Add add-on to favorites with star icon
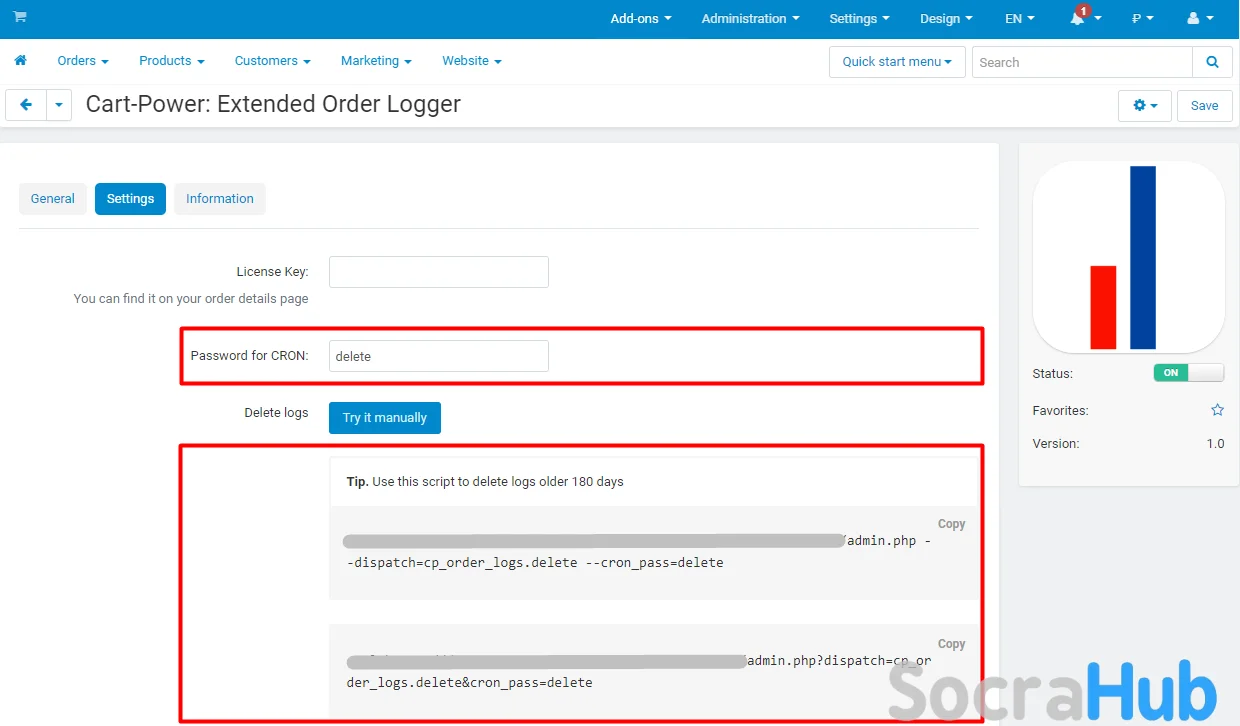 coord(1217,410)
